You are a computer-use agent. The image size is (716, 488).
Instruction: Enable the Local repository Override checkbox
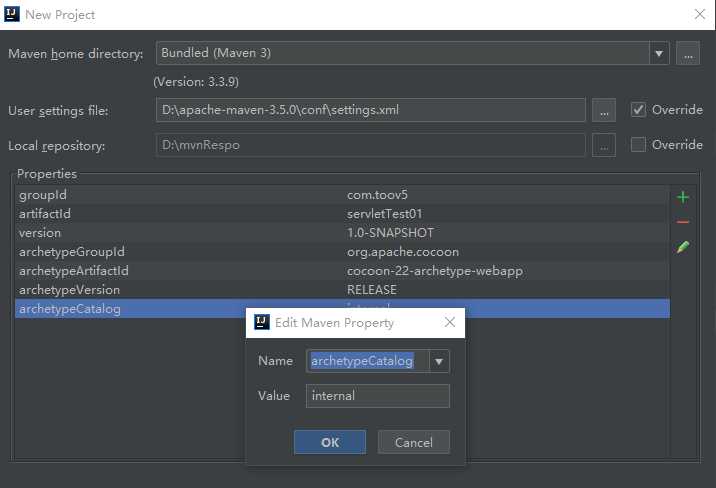coord(638,145)
